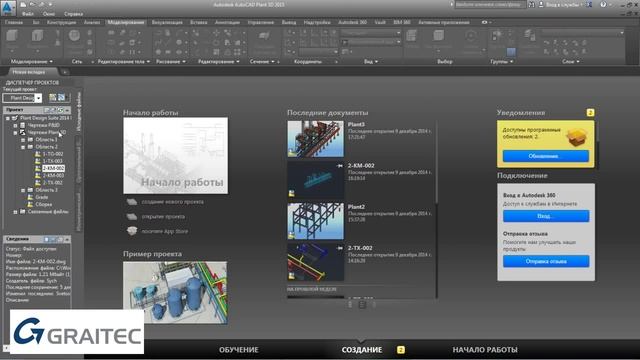Click the Отправка отзыва button
The width and height of the screenshot is (640, 360).
(x=546, y=261)
